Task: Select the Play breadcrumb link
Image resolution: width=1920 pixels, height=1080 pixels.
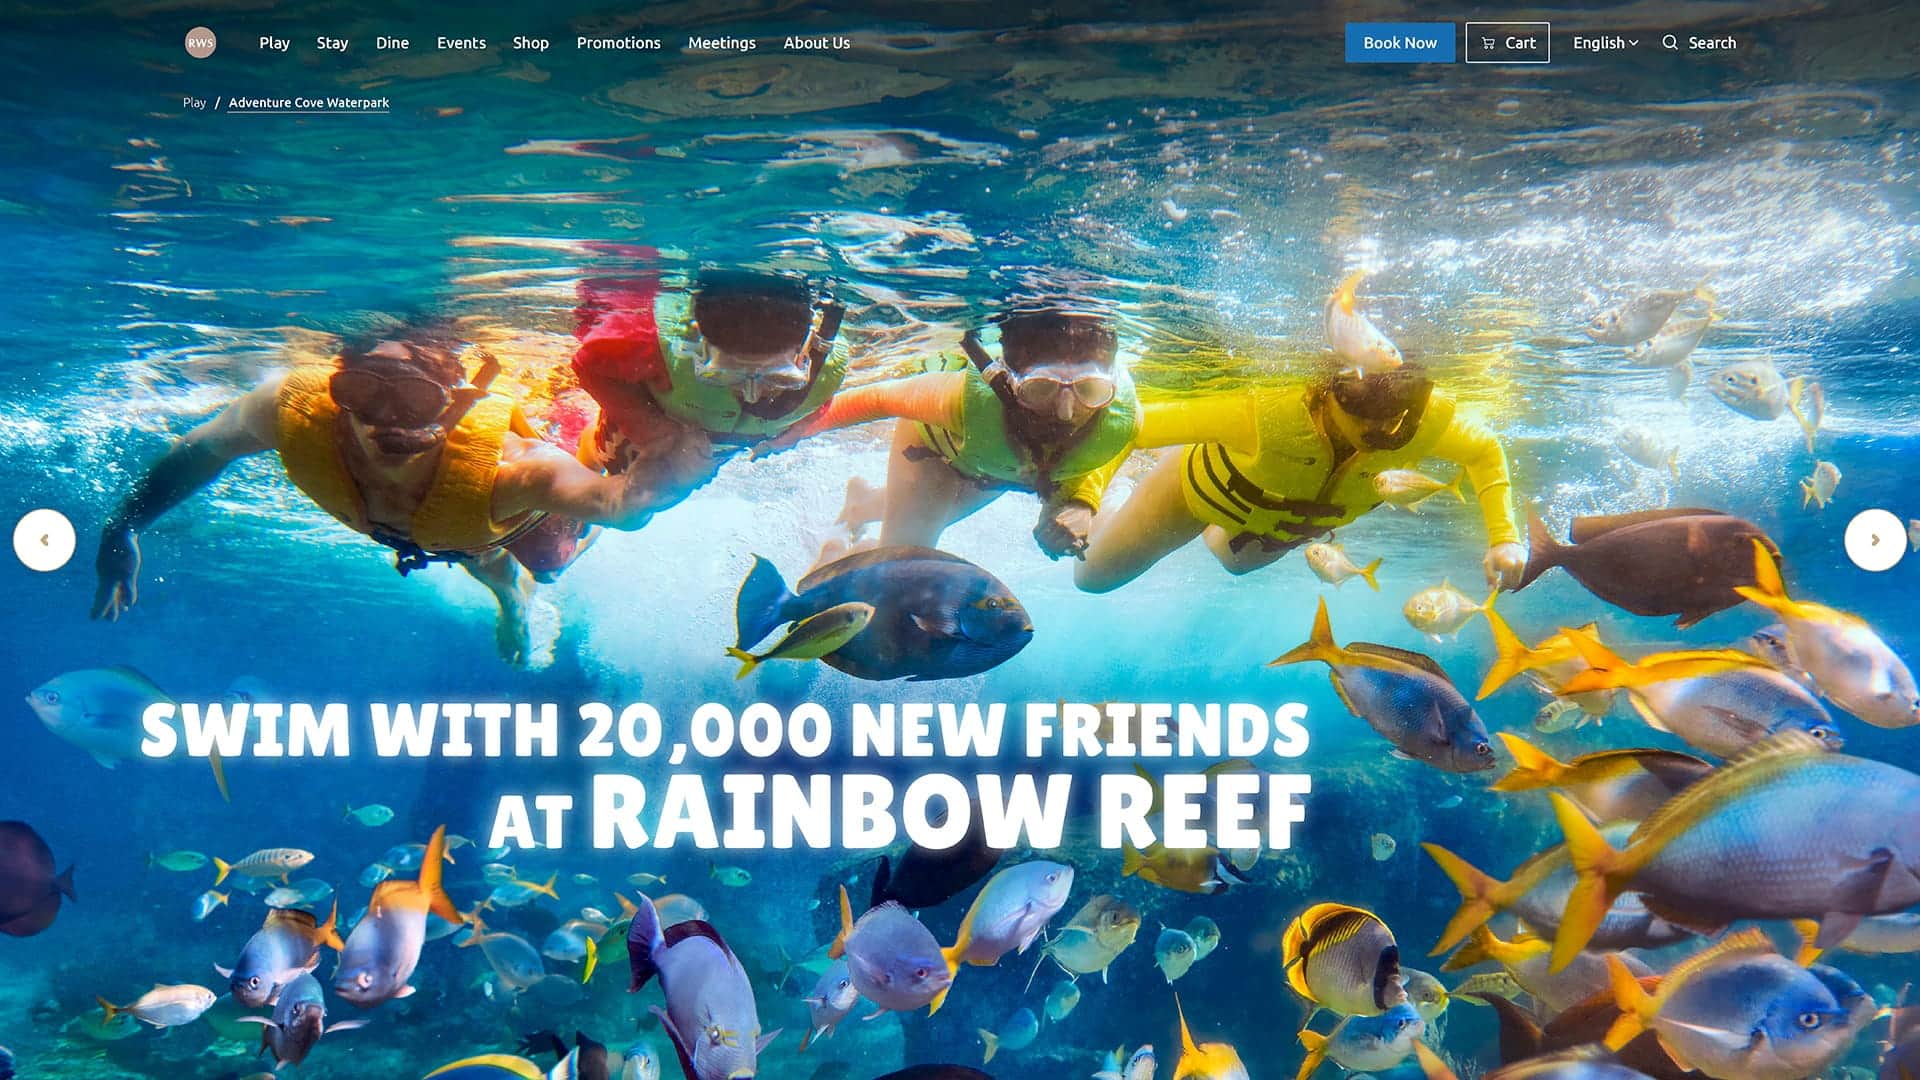Action: (x=194, y=102)
